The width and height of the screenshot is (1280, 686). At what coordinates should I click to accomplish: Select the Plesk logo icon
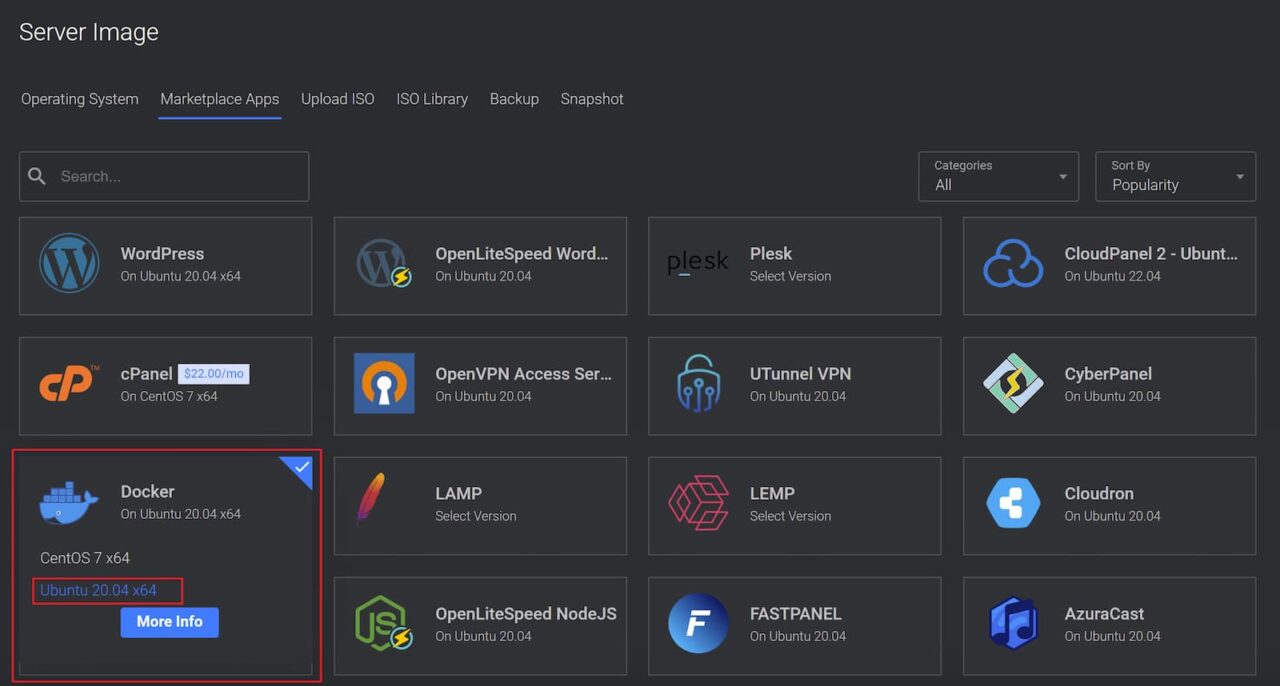698,264
